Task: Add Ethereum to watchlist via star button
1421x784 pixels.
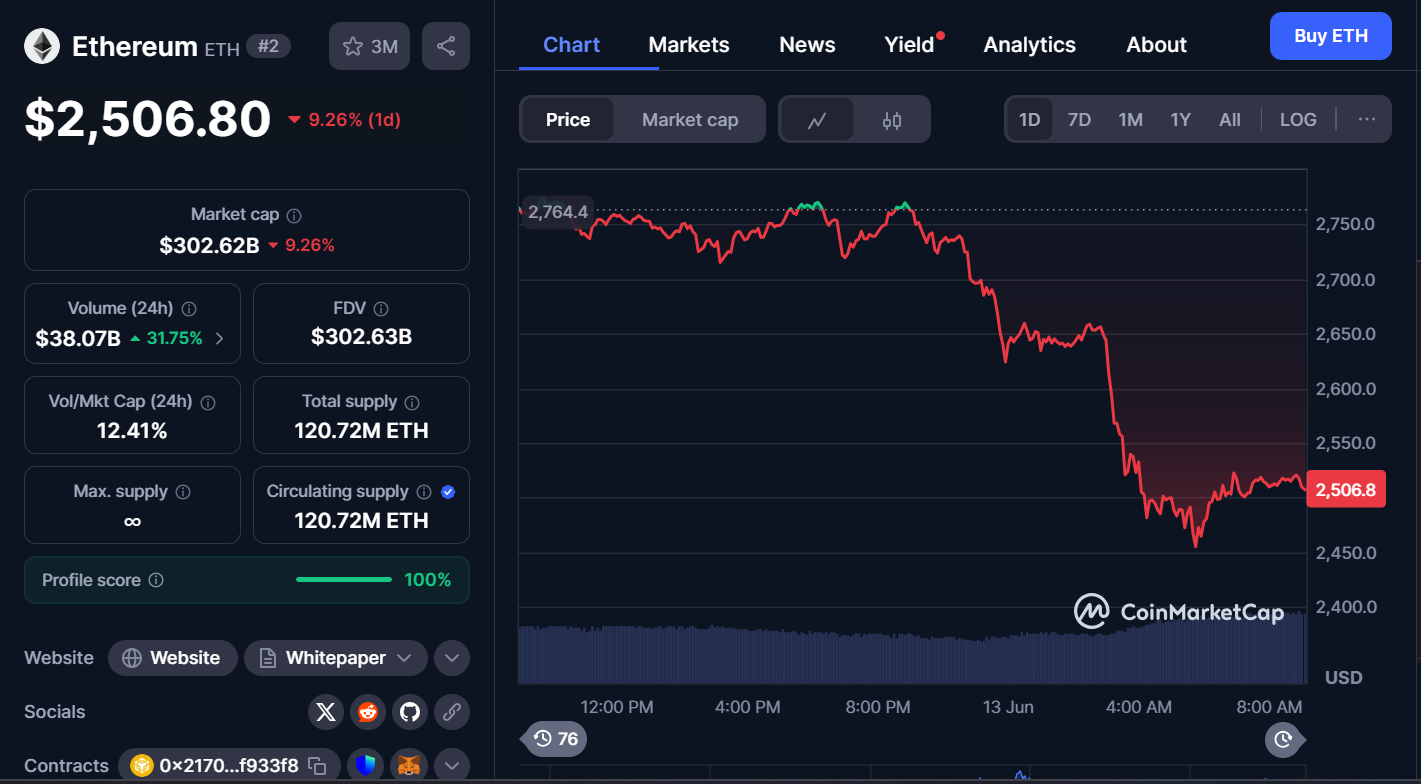Action: 369,46
